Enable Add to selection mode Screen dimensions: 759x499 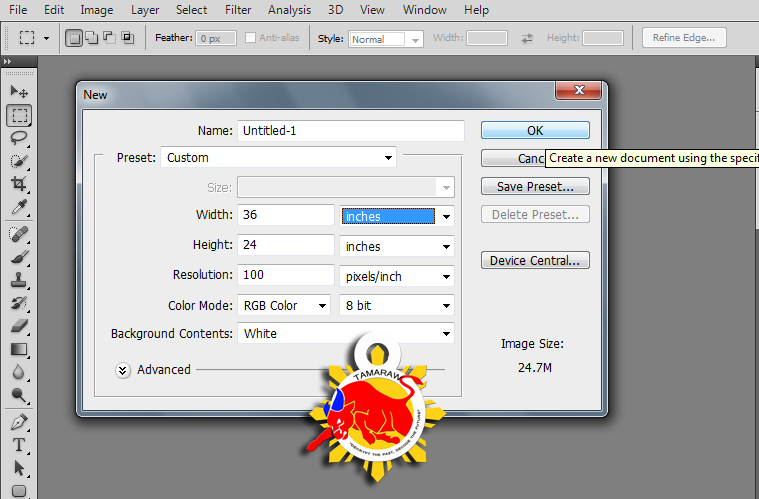coord(91,38)
